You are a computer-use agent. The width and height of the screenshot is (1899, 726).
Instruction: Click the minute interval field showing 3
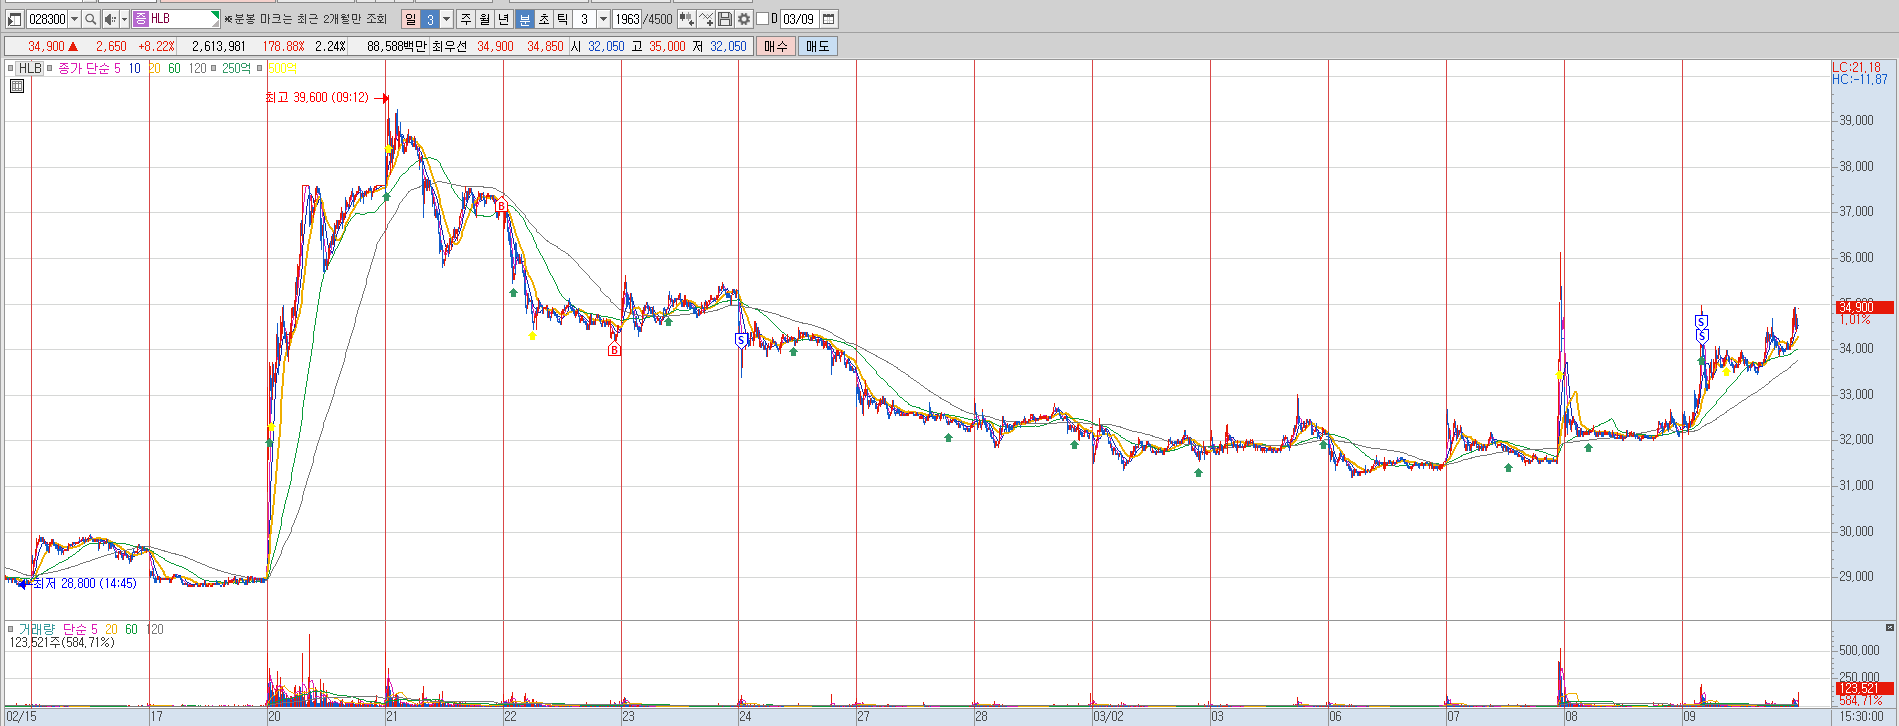tap(585, 19)
